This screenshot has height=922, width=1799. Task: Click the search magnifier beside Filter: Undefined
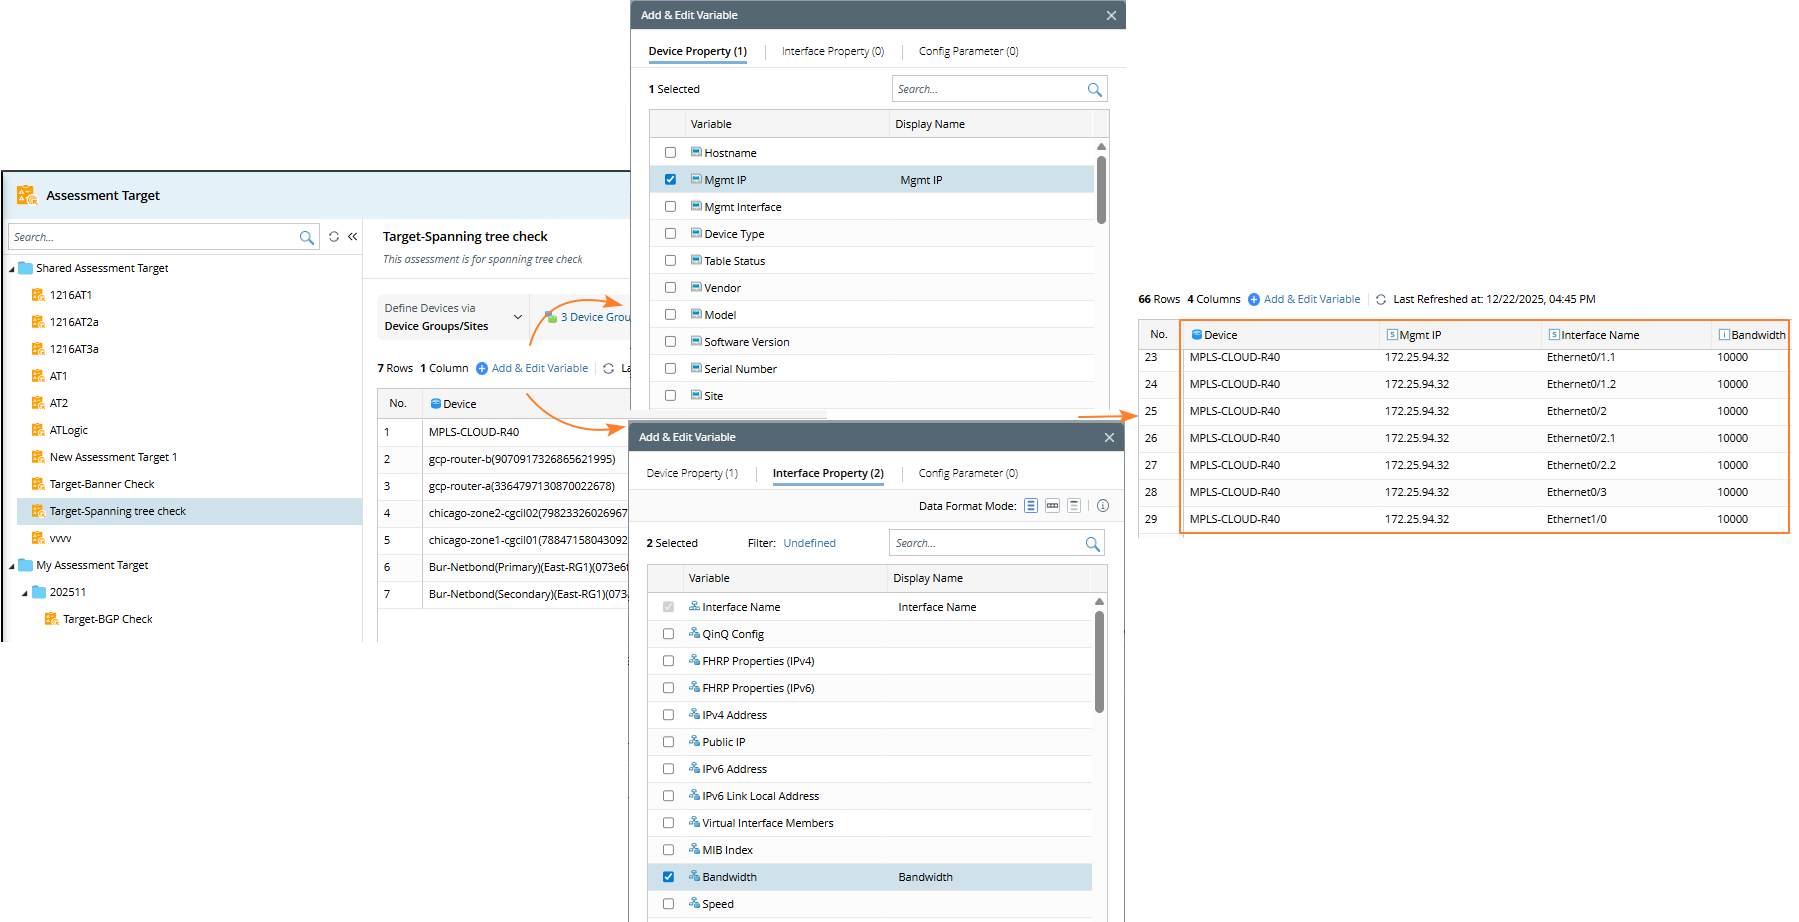[x=1092, y=544]
